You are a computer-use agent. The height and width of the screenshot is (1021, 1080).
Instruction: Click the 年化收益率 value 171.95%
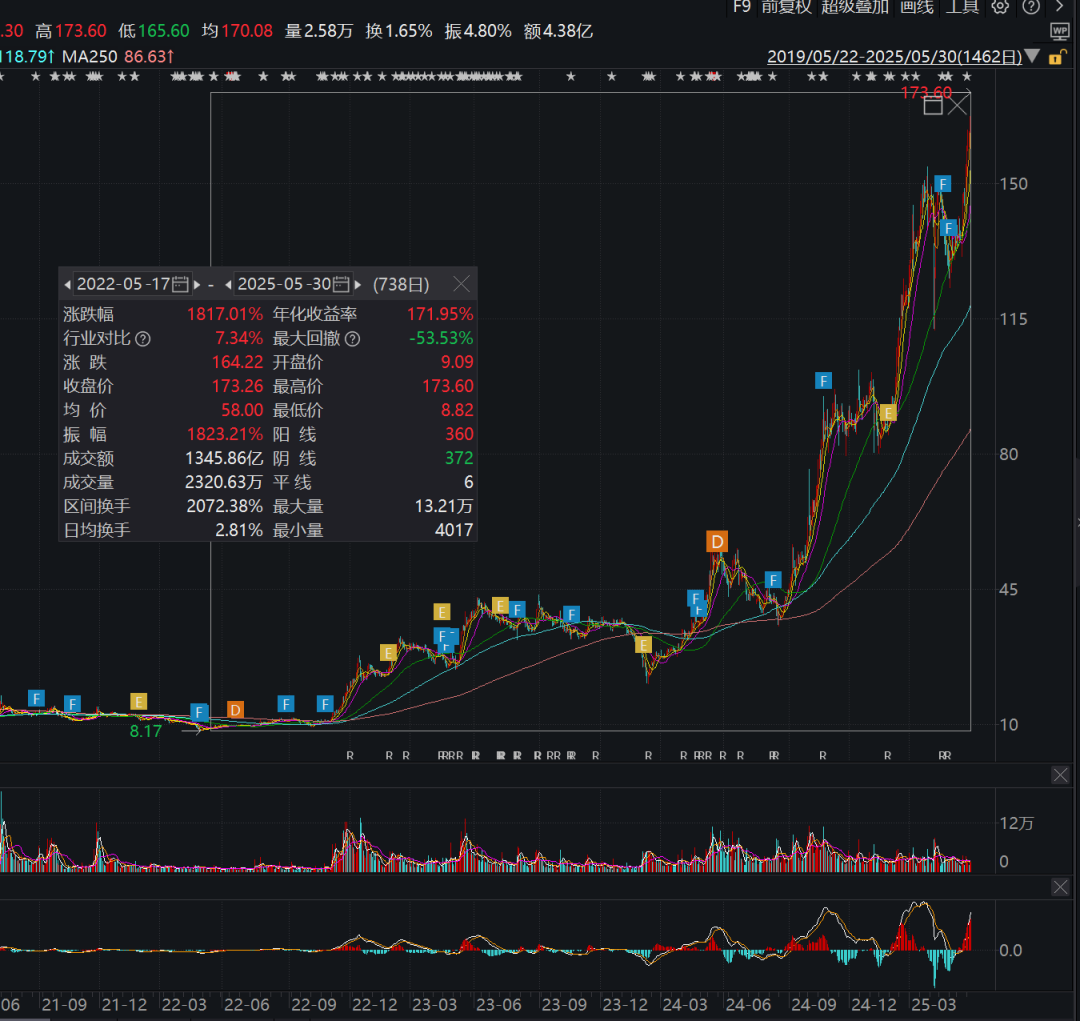(440, 314)
